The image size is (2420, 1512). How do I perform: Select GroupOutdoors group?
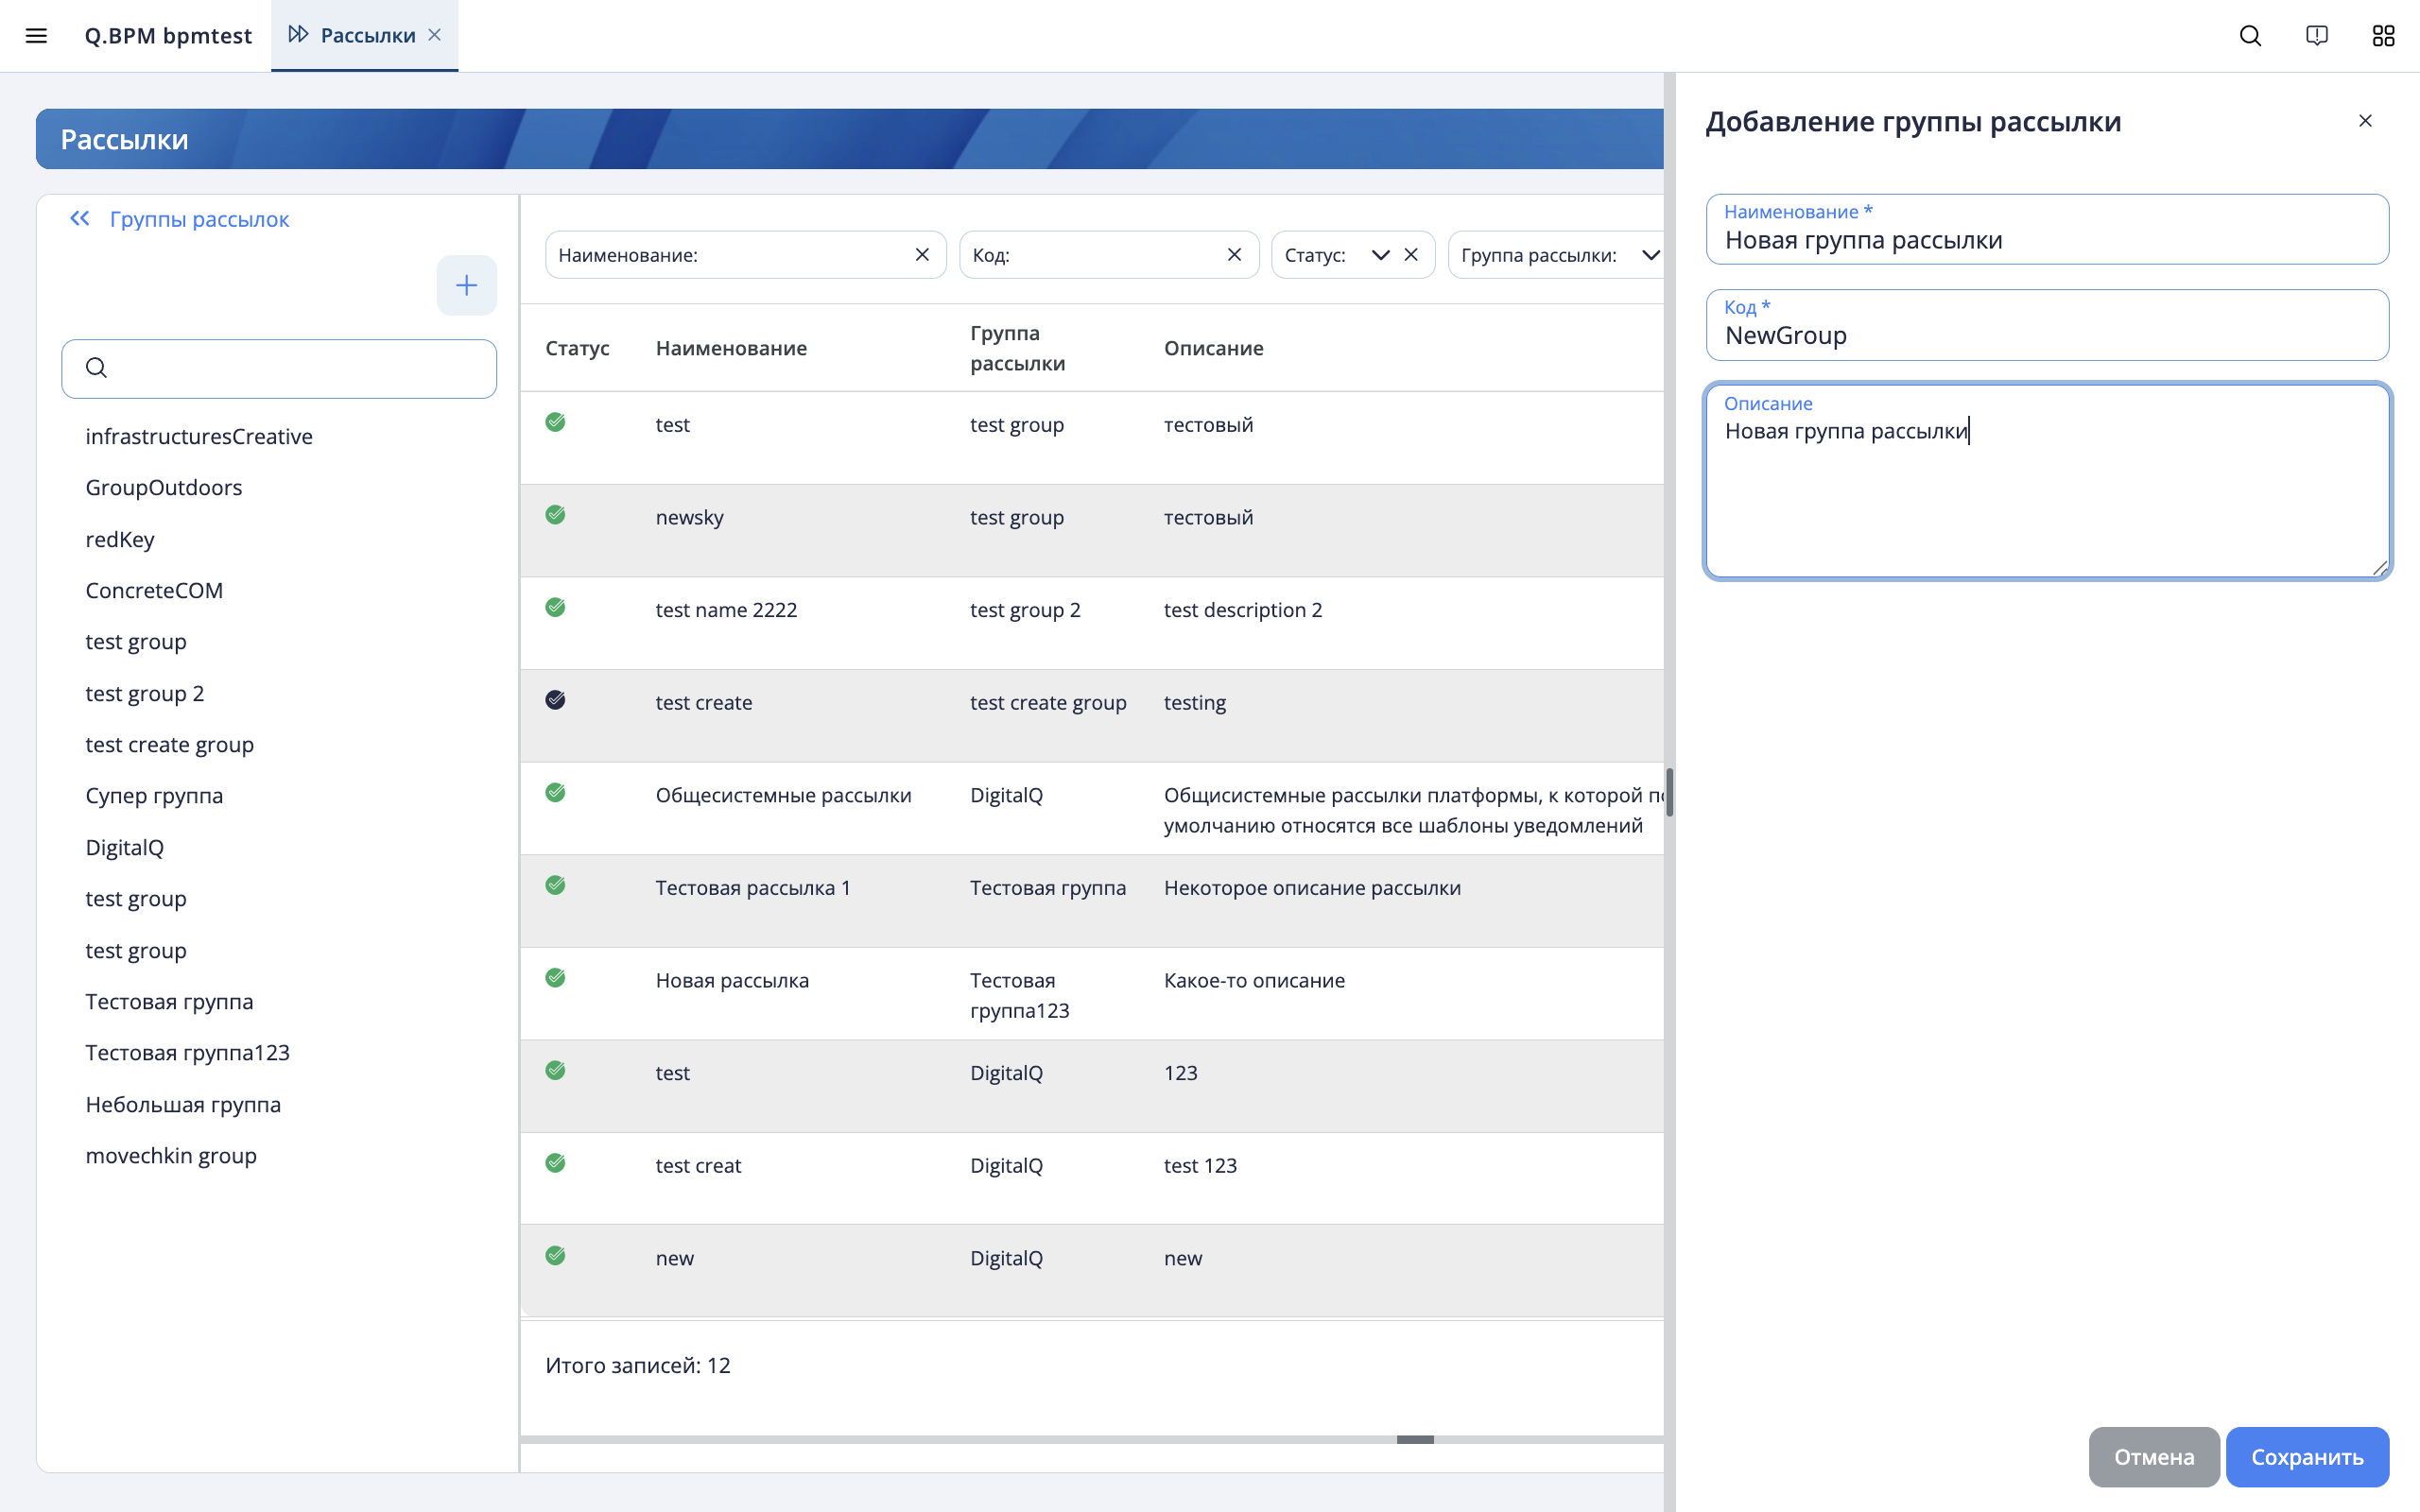coord(164,487)
